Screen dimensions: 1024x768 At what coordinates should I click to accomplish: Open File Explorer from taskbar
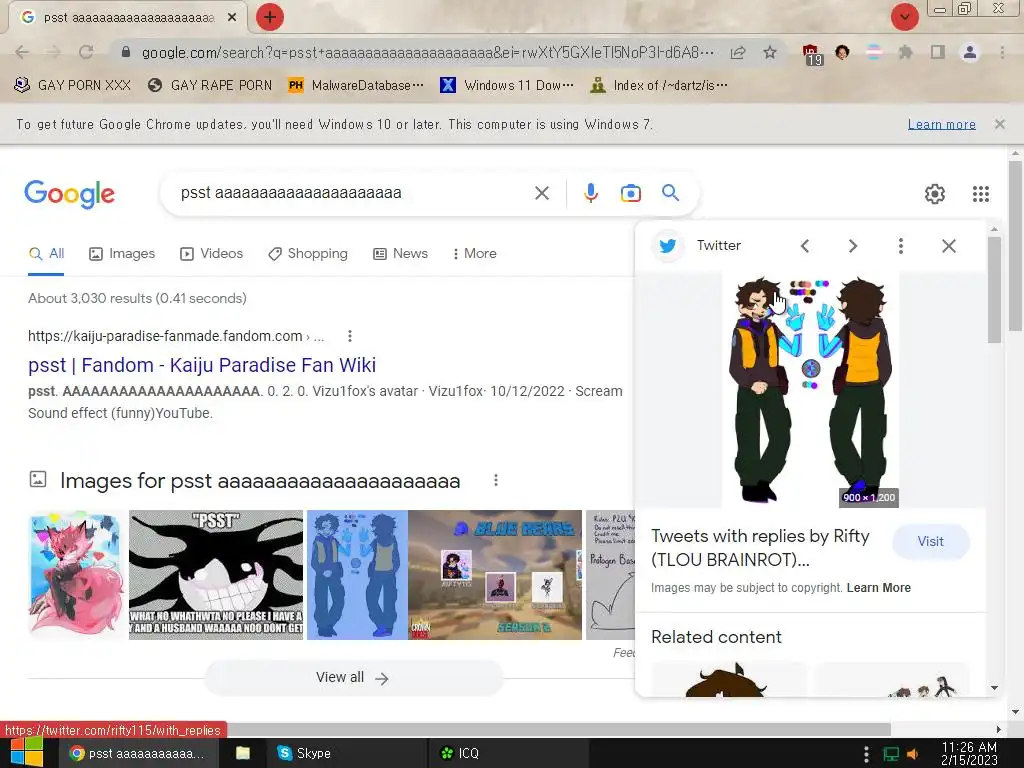(243, 753)
